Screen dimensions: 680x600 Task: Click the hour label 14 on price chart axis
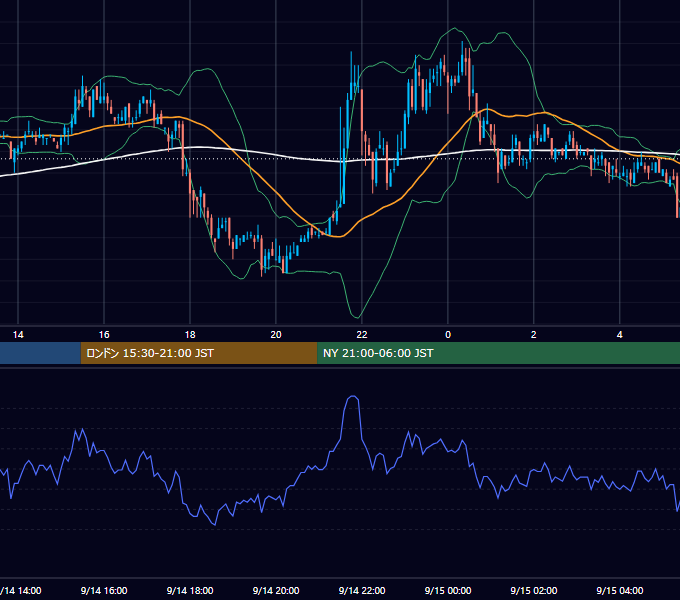18,335
